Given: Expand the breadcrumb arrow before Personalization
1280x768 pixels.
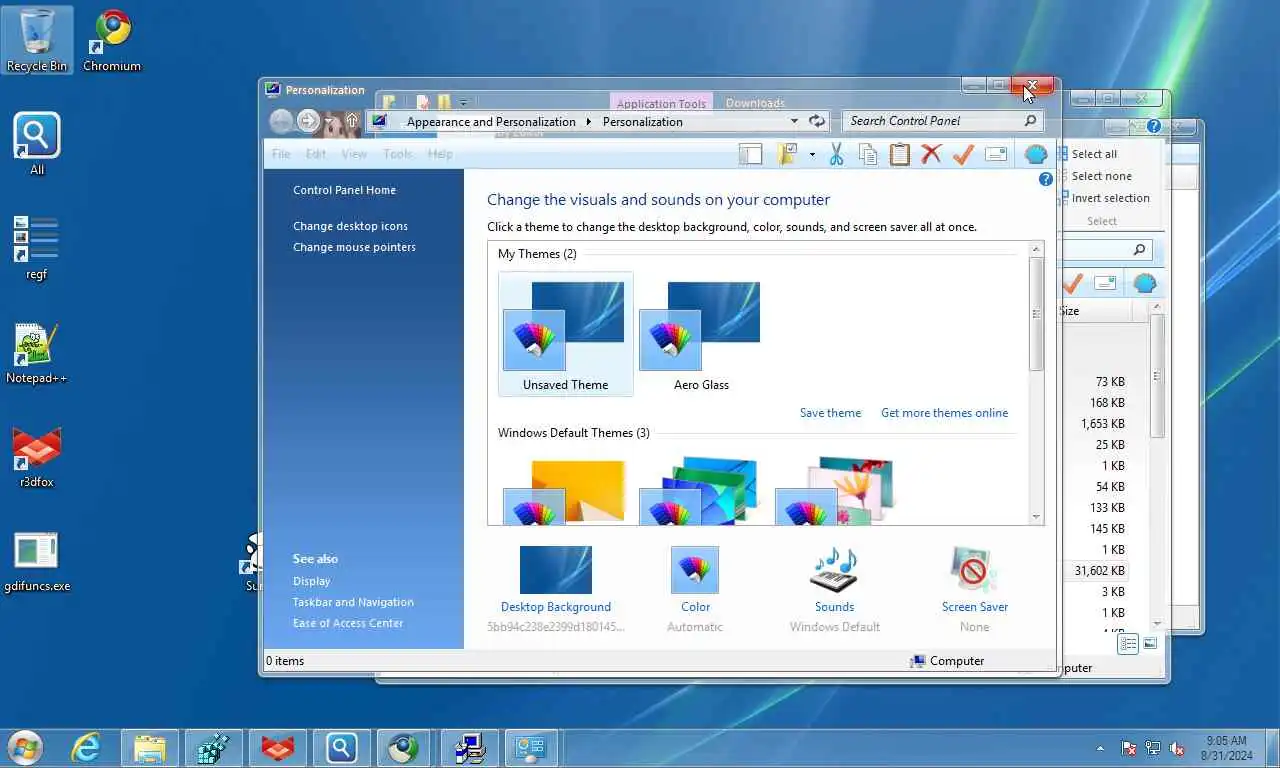Looking at the screenshot, I should pos(589,122).
